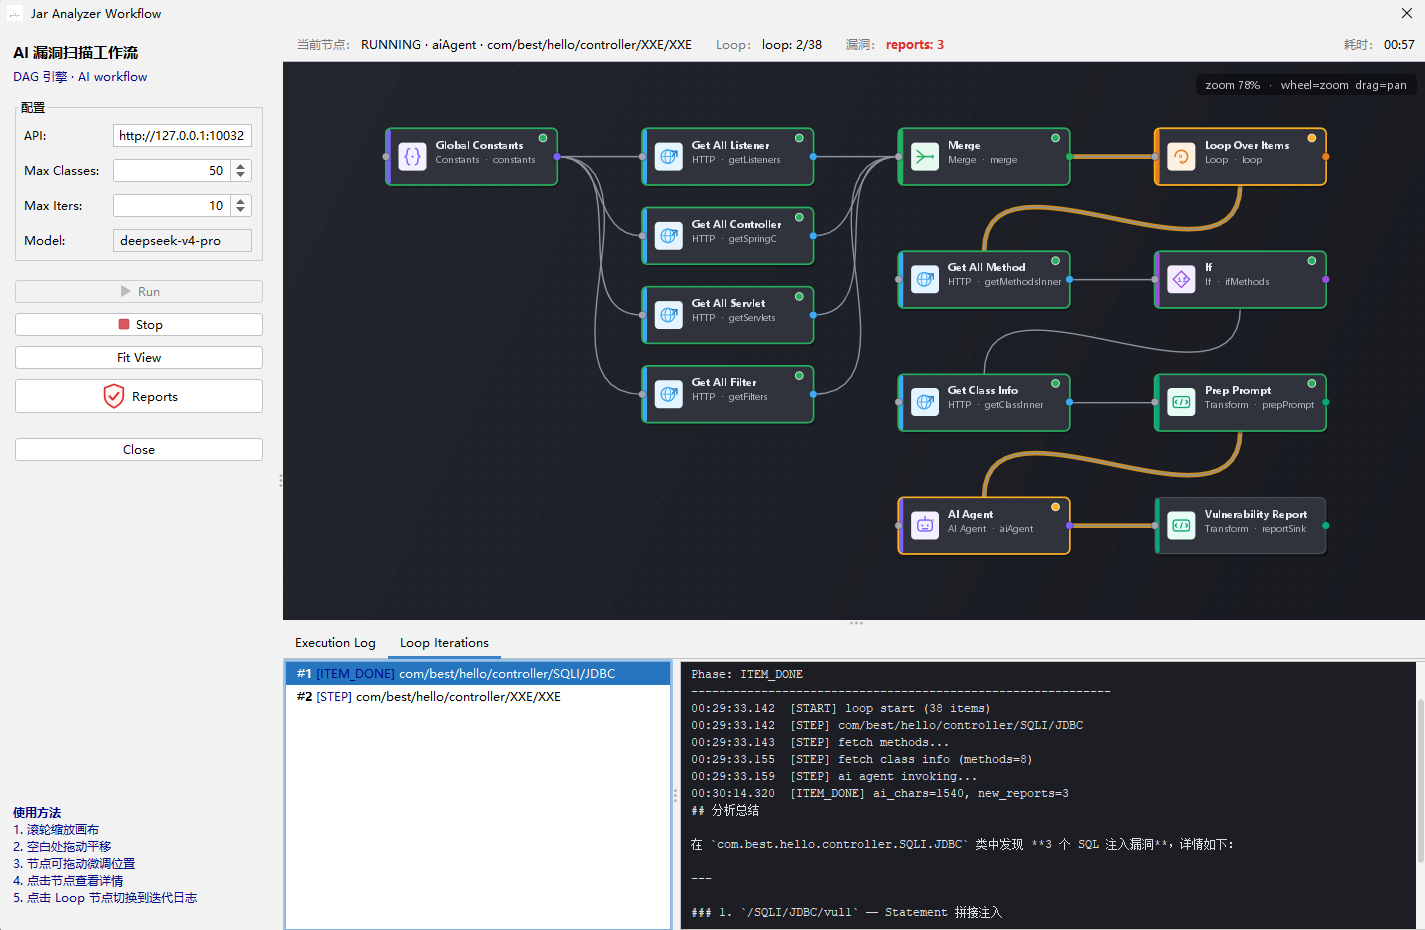1425x930 pixels.
Task: Click the Global Constants braces icon
Action: pyautogui.click(x=412, y=157)
